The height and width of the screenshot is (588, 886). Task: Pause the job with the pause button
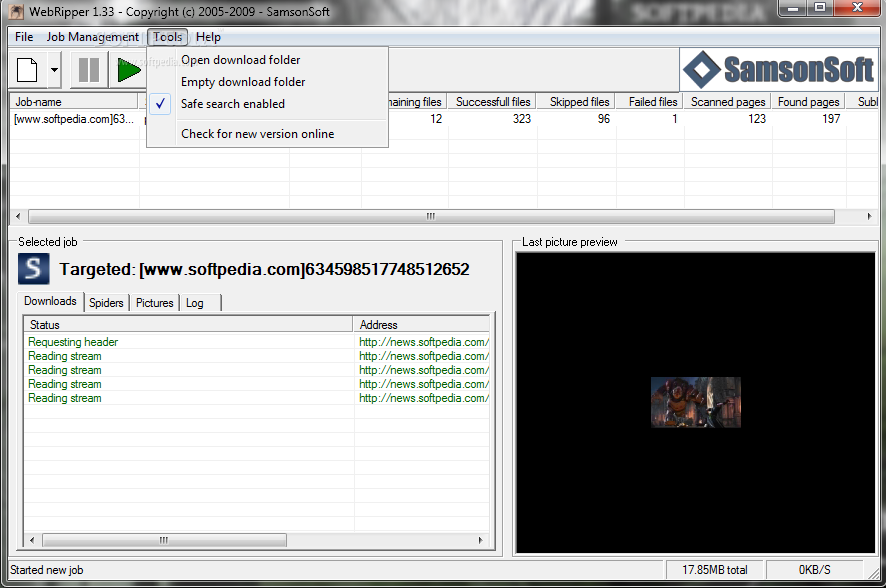pos(89,70)
